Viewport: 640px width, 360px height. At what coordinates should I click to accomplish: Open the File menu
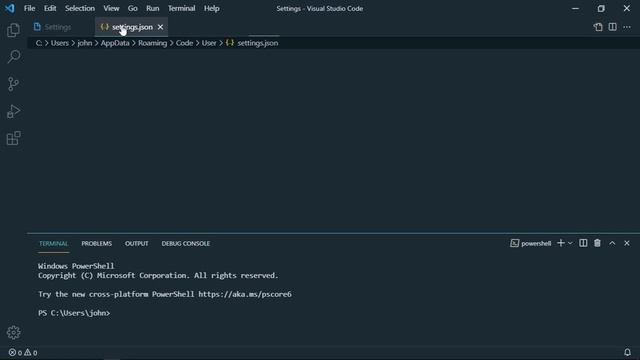pyautogui.click(x=29, y=8)
